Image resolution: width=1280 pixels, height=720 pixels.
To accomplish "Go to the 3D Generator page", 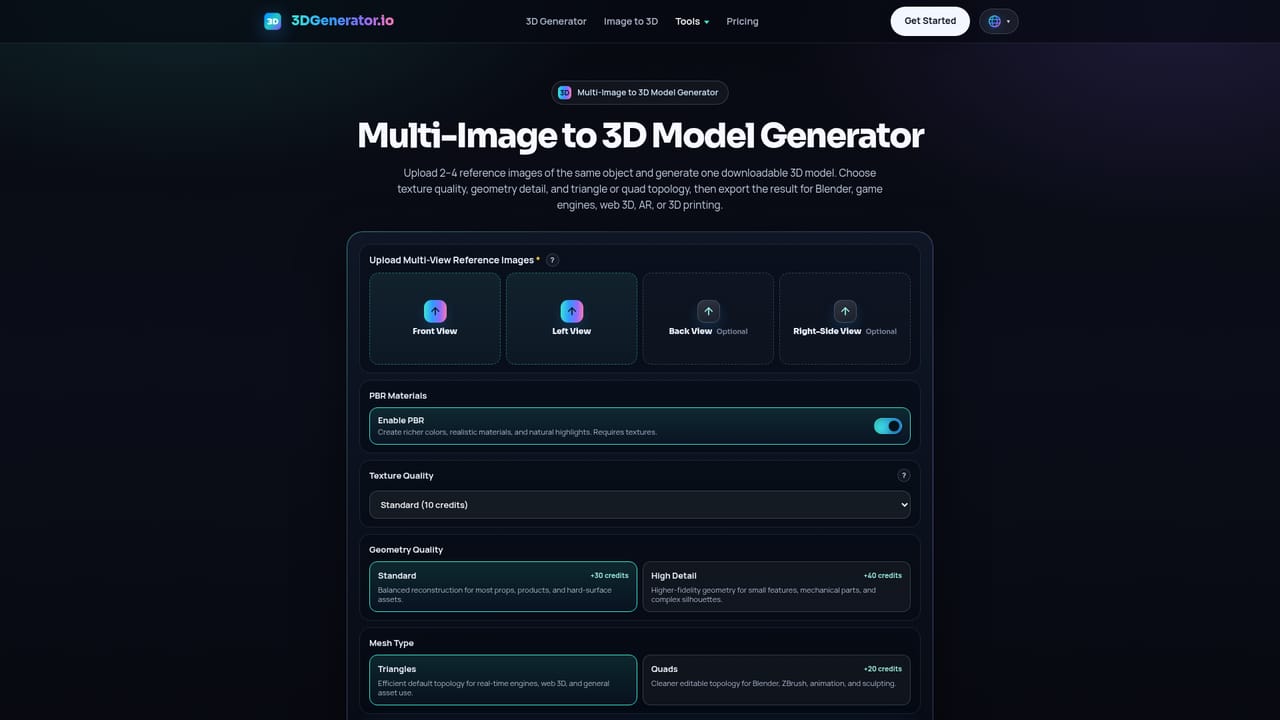I will [x=556, y=21].
